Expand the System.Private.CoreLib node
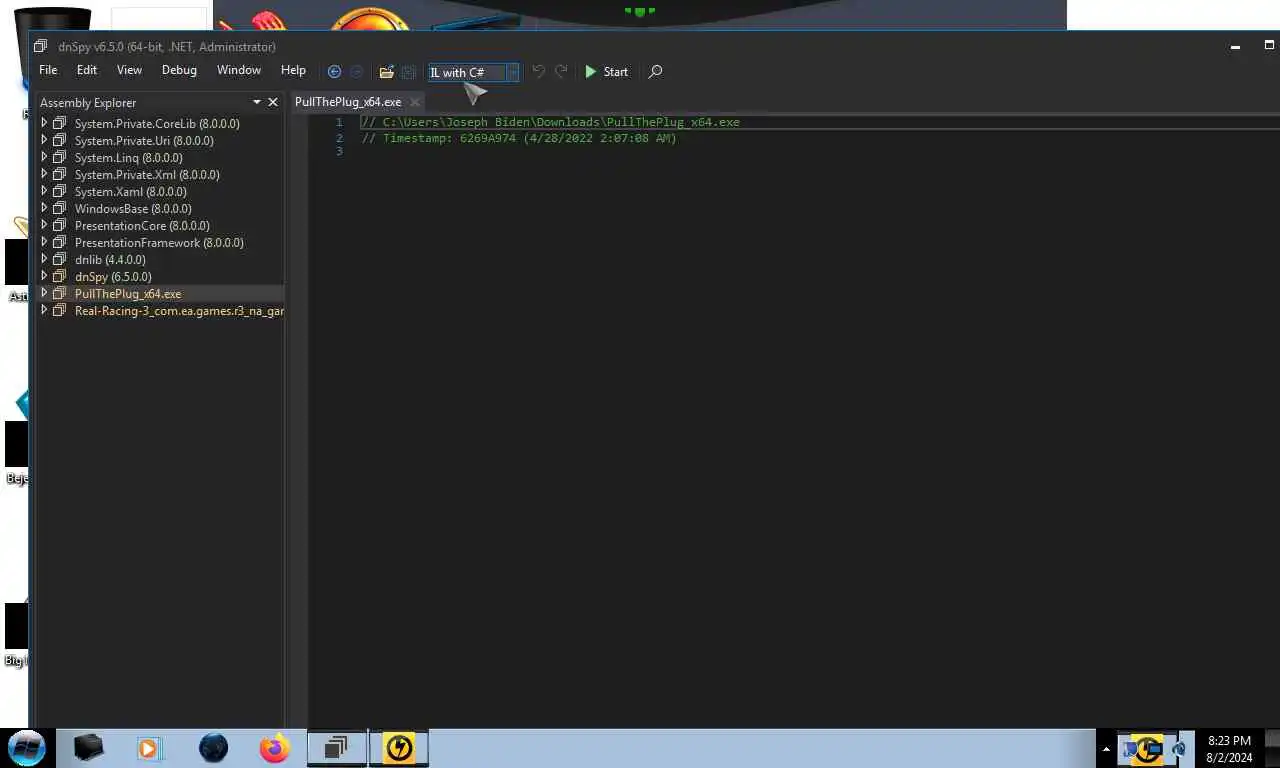 (44, 123)
